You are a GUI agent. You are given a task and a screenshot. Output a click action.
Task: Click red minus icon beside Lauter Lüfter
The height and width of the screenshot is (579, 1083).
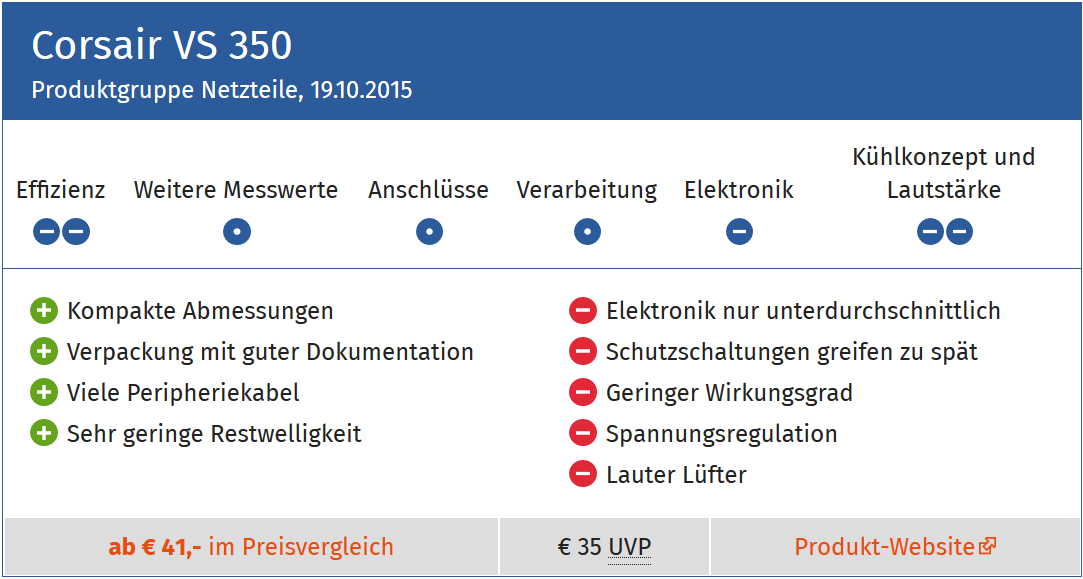[x=582, y=474]
